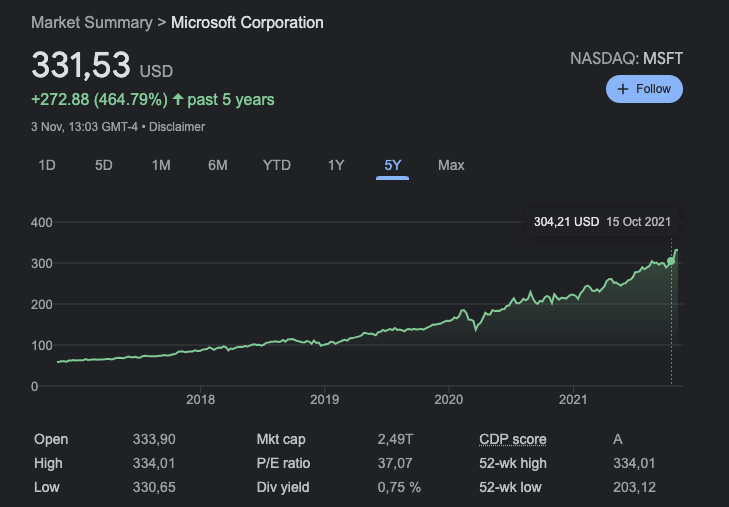Click the plus icon on Follow button

pos(623,89)
